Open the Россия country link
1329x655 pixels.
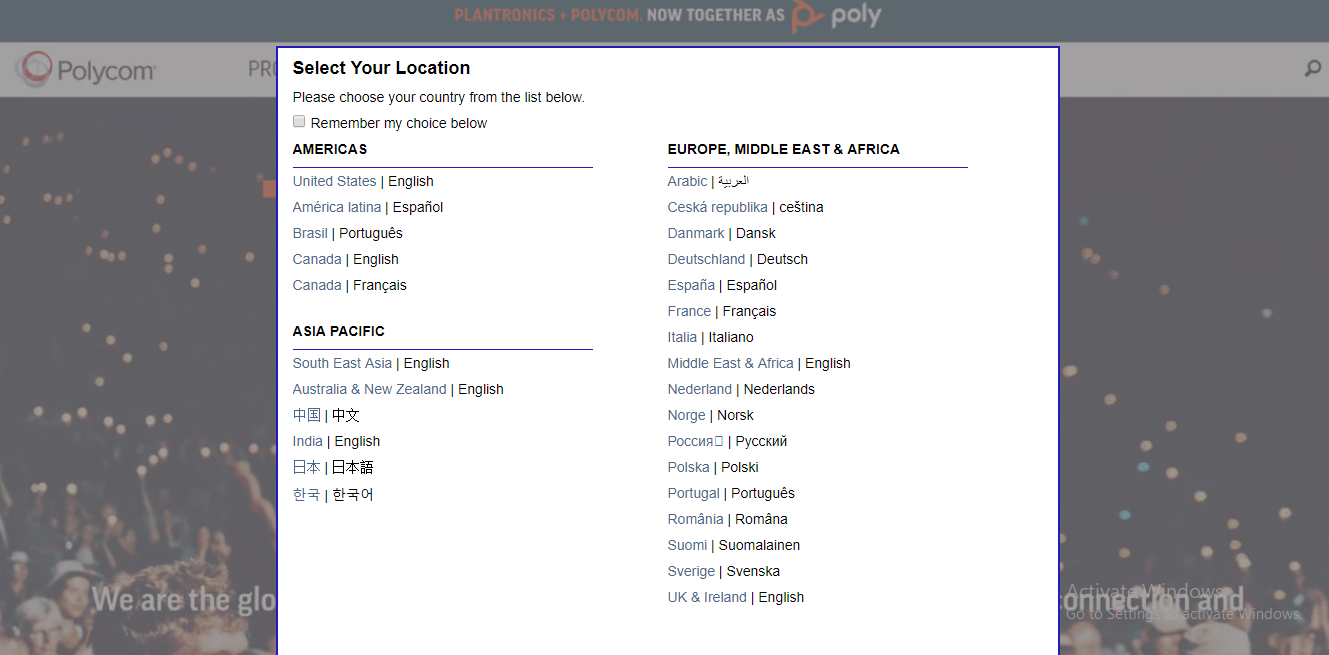695,441
